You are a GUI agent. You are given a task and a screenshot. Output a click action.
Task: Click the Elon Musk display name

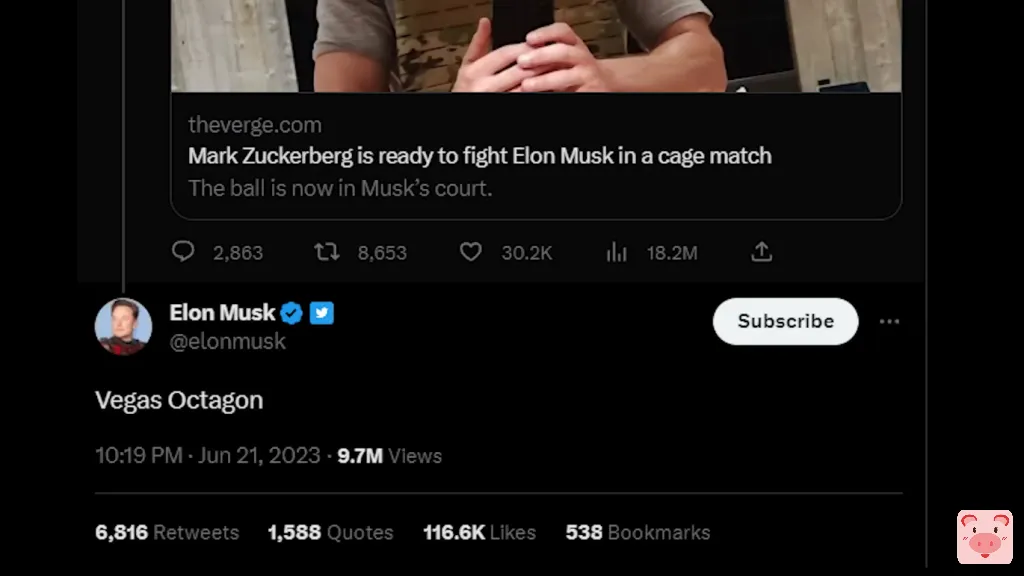222,313
